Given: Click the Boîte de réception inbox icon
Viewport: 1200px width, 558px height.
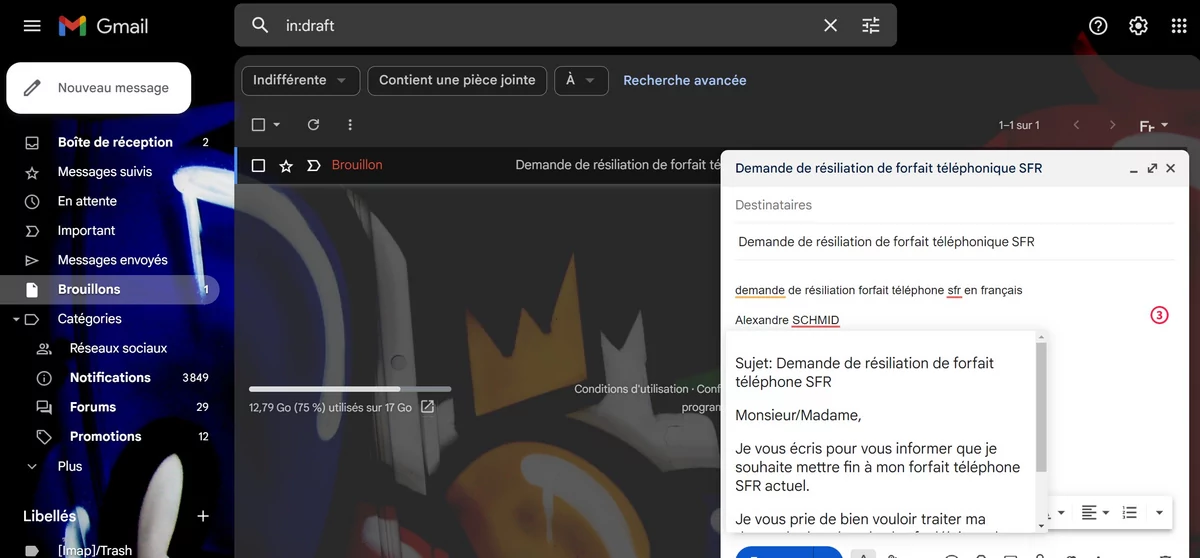Looking at the screenshot, I should 32,142.
